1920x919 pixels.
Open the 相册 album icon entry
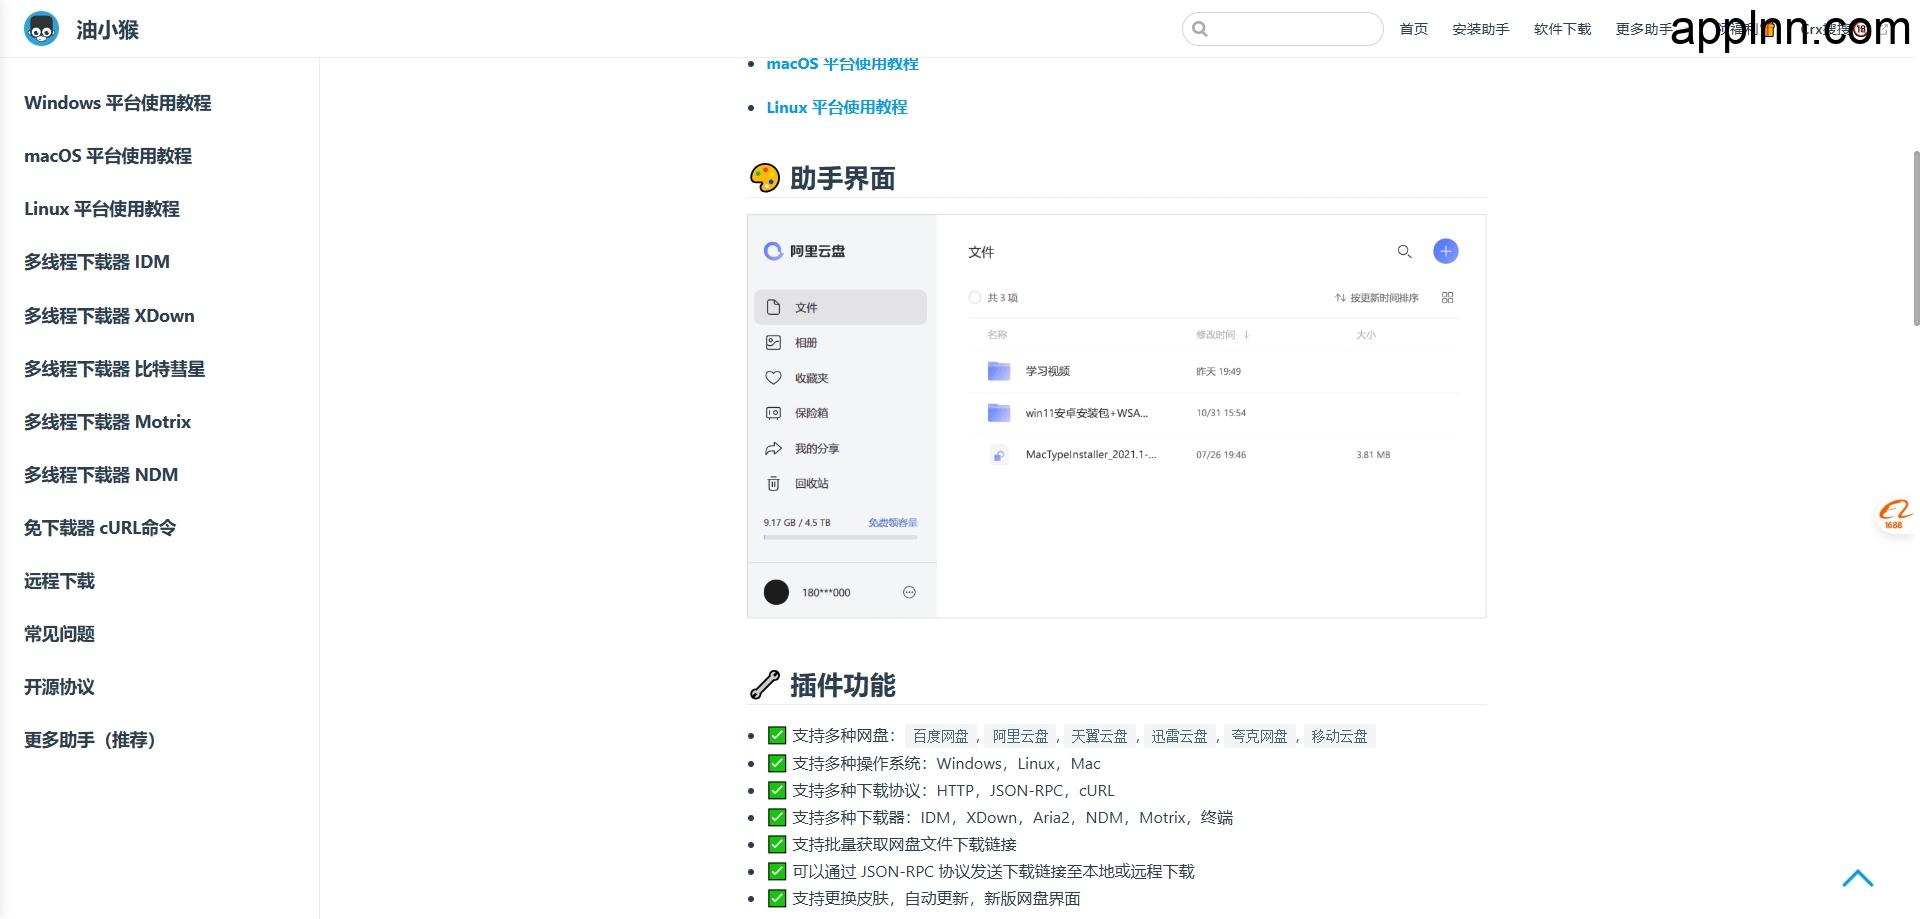(x=773, y=342)
